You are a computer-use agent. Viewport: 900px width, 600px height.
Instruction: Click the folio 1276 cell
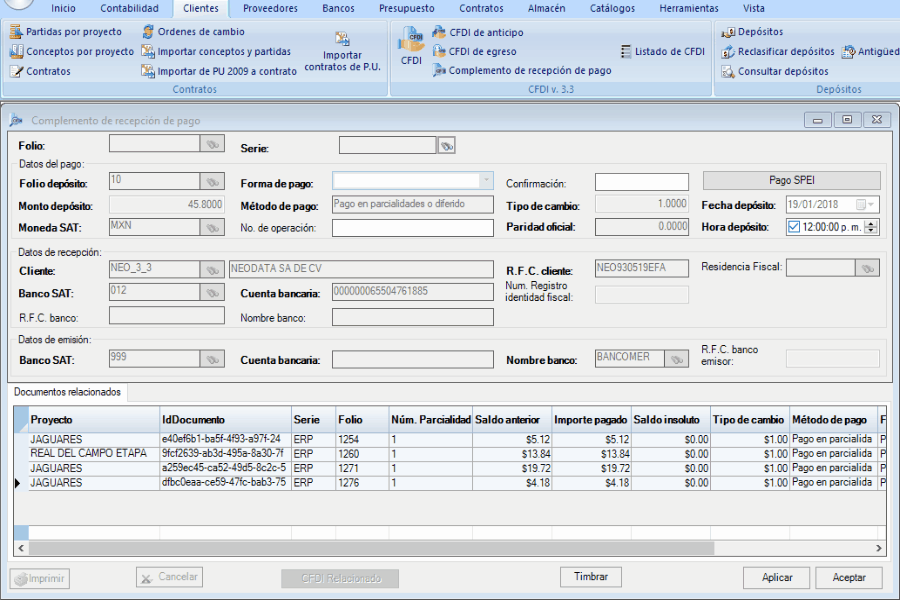coord(362,483)
